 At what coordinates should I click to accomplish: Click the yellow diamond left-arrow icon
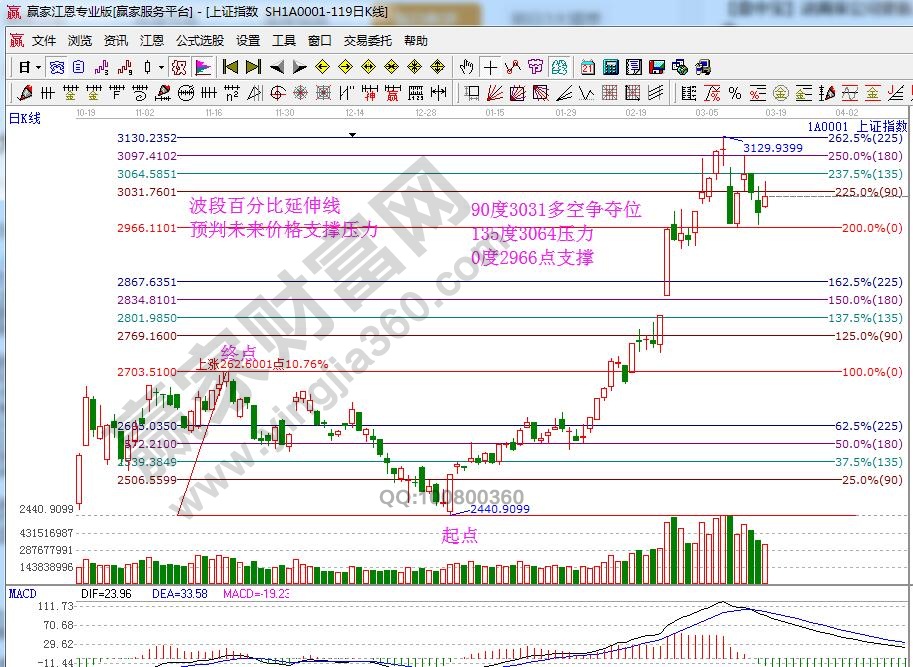(x=323, y=67)
